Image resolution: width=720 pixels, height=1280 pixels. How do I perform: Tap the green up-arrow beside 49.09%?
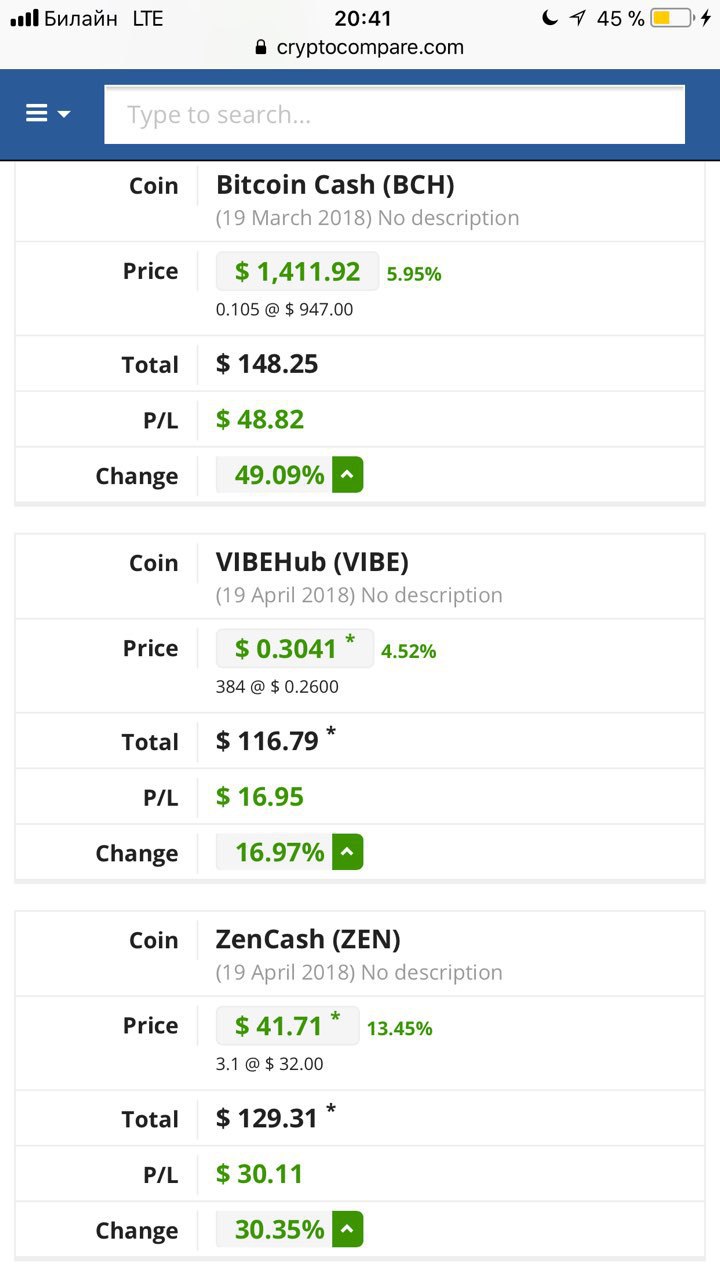[x=347, y=475]
